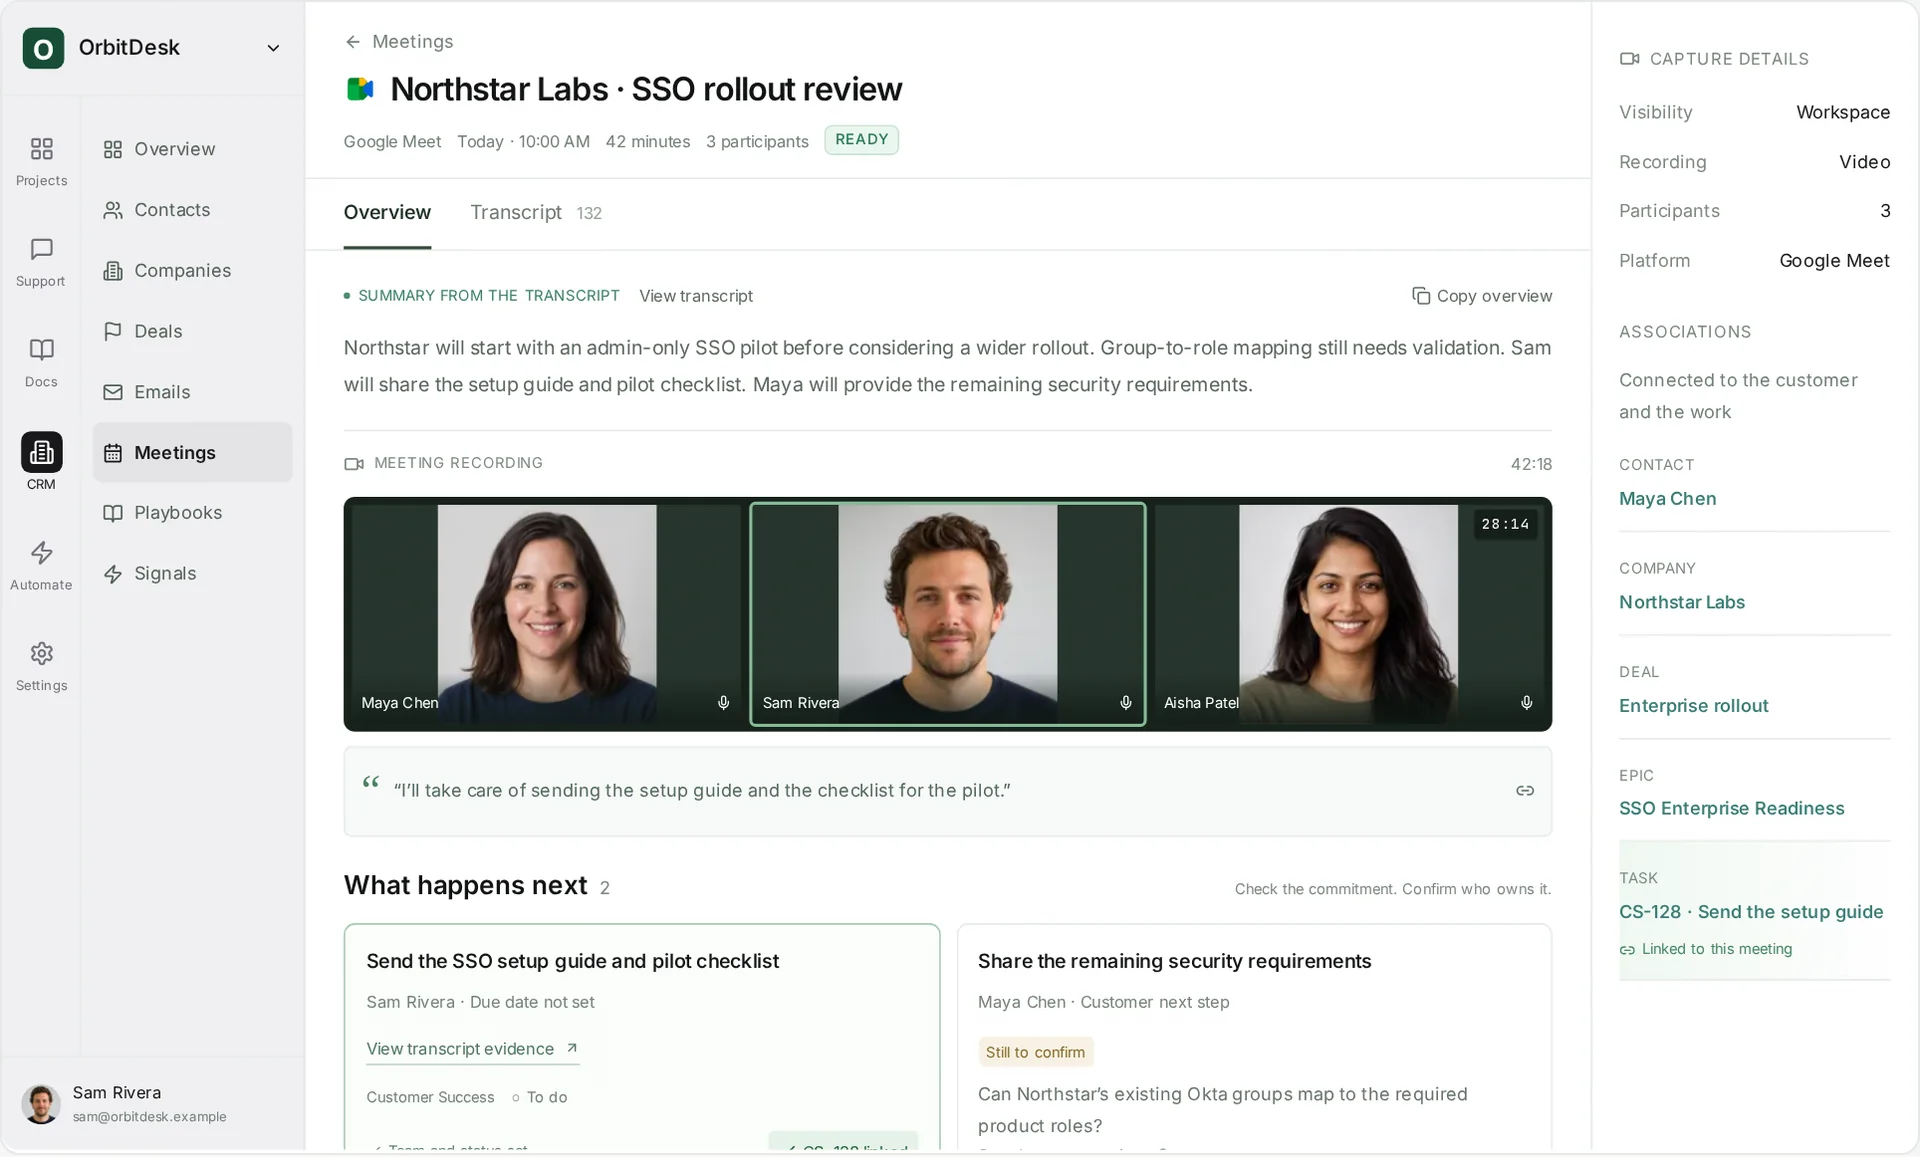Click the meeting recording camera icon
The image size is (1920, 1157).
point(354,464)
